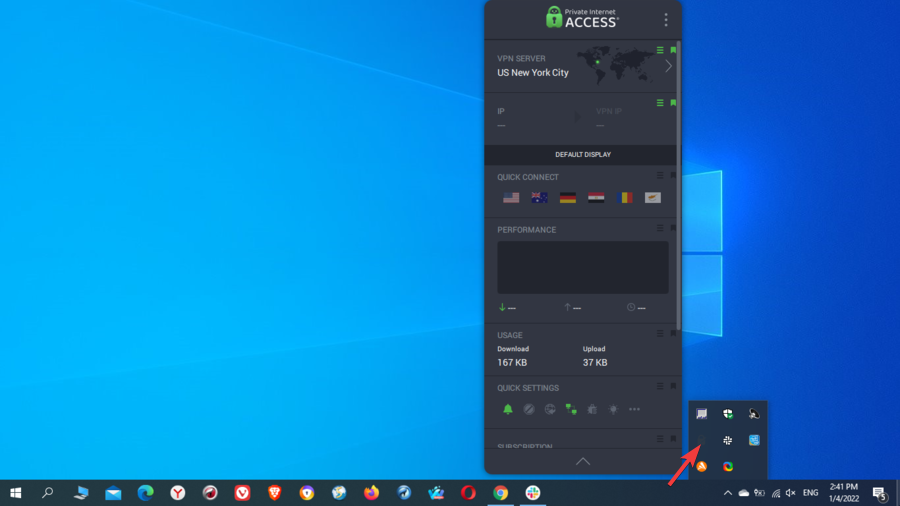Toggle the port forwarding quick setting icon
The image size is (900, 506).
click(x=571, y=409)
